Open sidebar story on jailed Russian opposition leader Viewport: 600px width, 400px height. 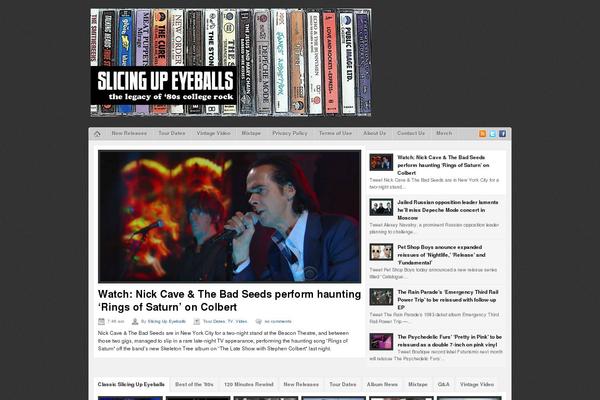[448, 210]
